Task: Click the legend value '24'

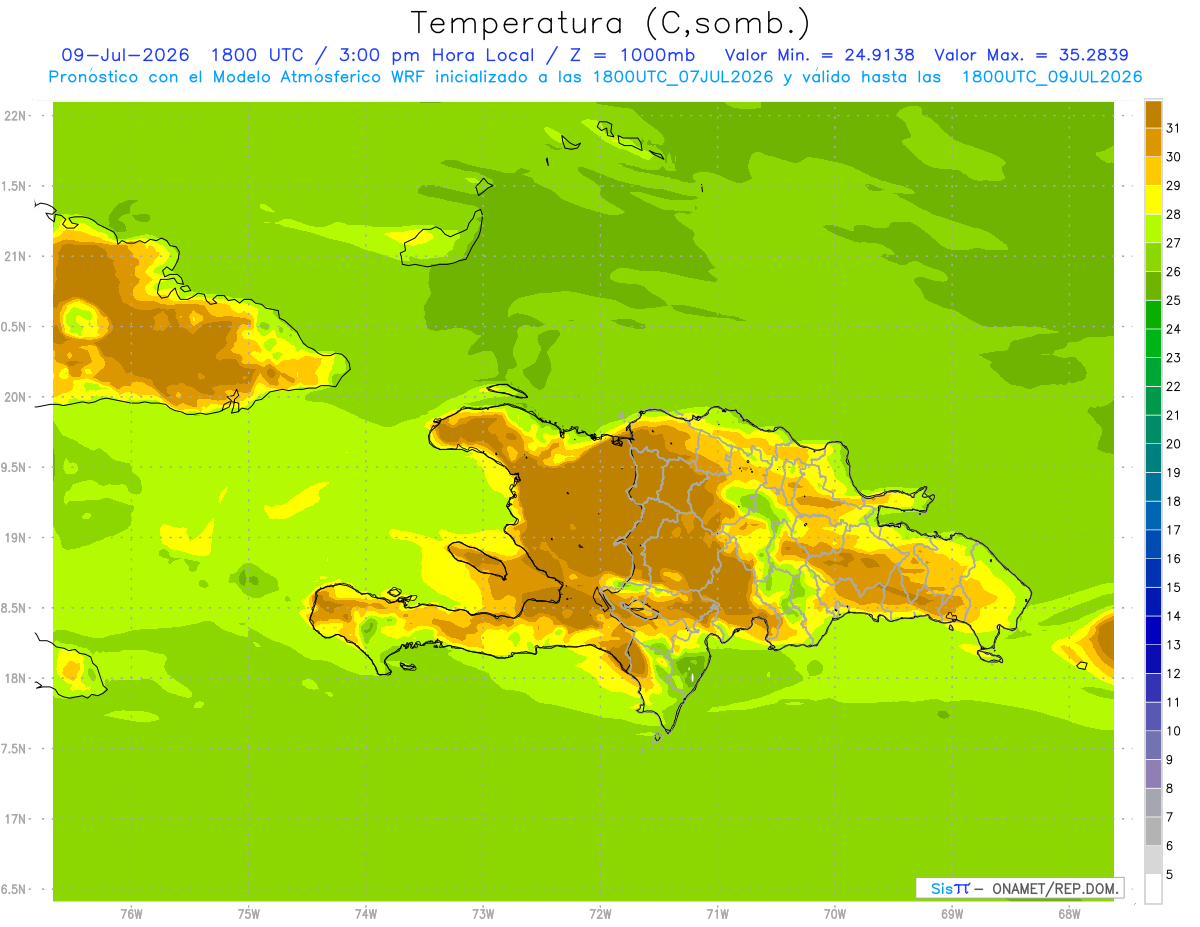Action: pos(1174,329)
